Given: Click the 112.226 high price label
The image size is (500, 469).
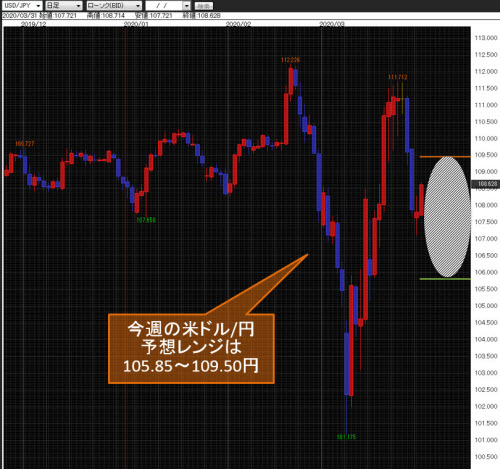Looking at the screenshot, I should coord(290,60).
